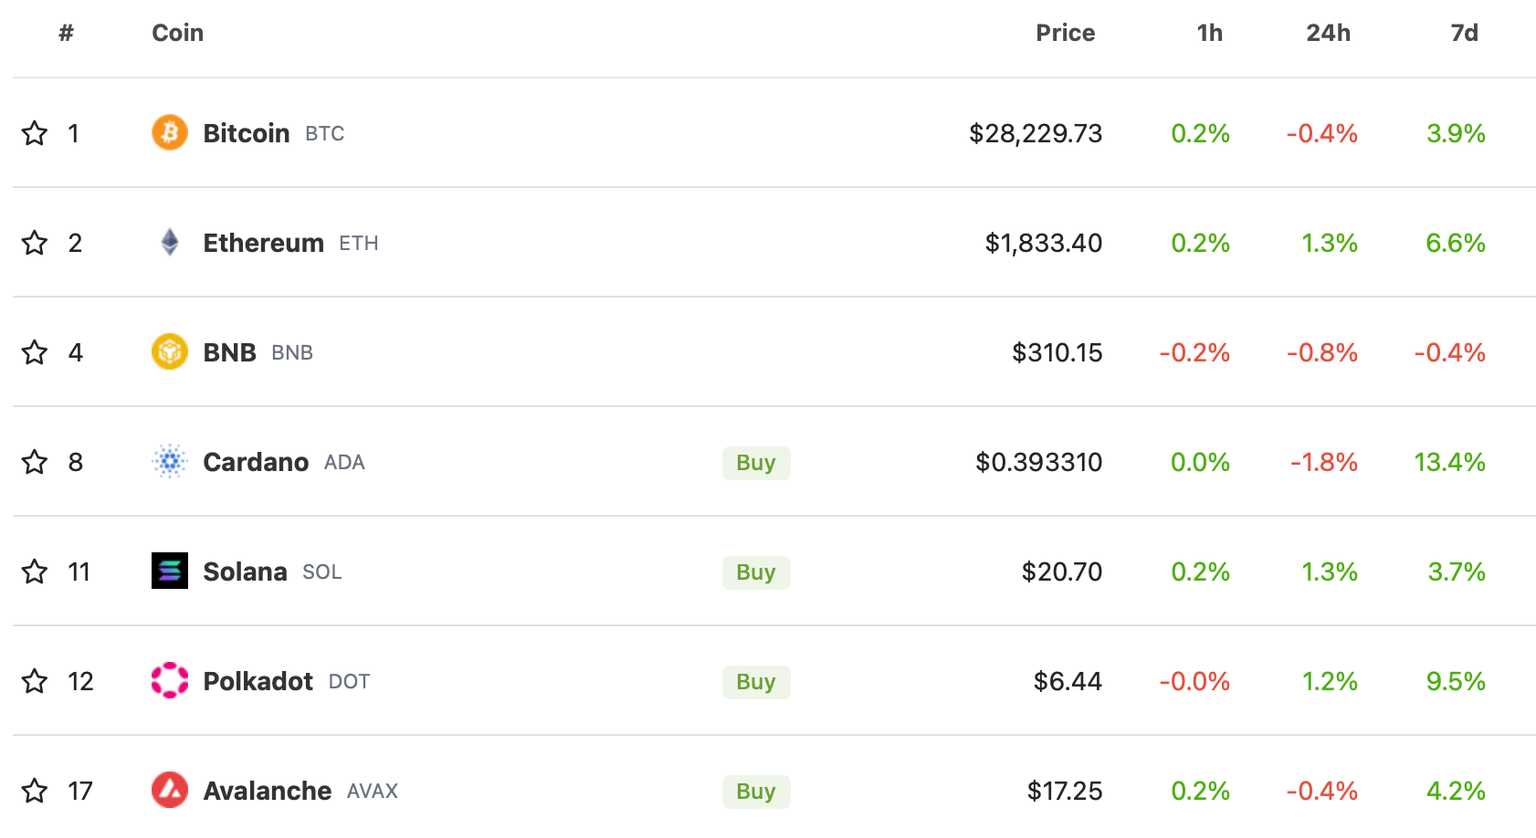1536x838 pixels.
Task: Sort by the 7d column header
Action: [x=1464, y=33]
